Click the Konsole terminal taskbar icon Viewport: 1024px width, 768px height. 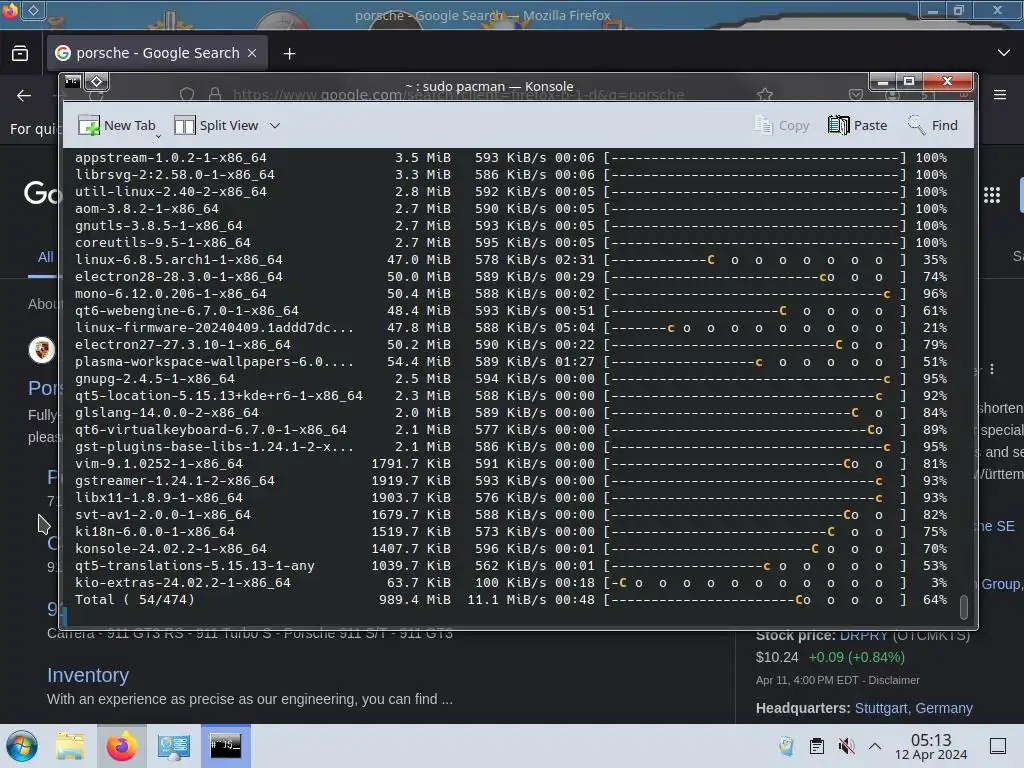click(x=226, y=746)
